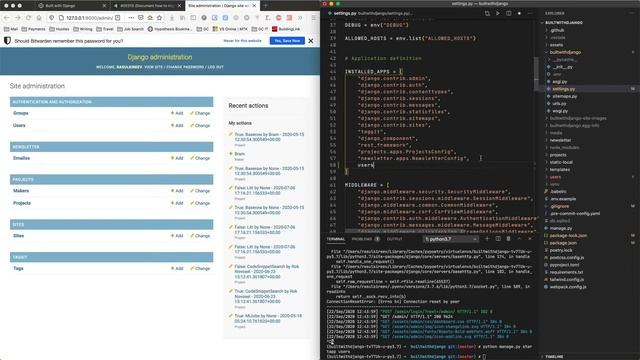Click the View Site link
The width and height of the screenshot is (640, 360).
pos(153,67)
